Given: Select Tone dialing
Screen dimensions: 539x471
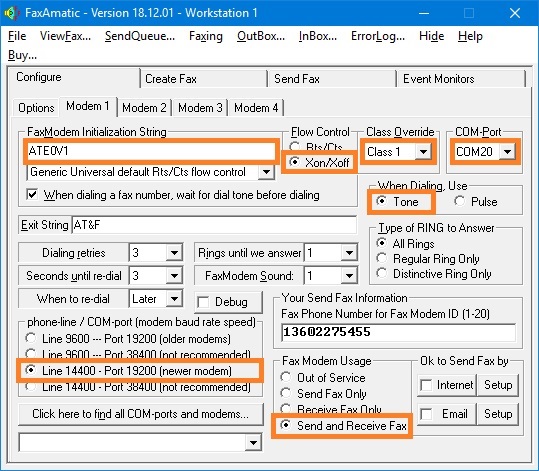Looking at the screenshot, I should click(x=381, y=201).
